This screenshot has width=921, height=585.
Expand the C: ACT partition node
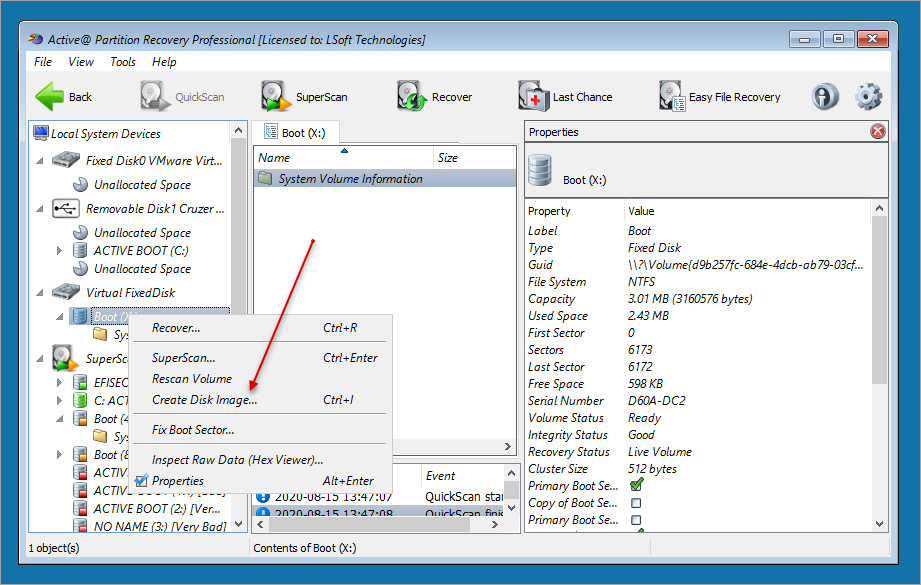(59, 401)
